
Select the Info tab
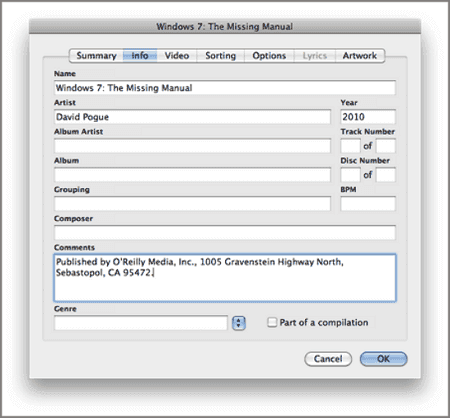click(140, 56)
